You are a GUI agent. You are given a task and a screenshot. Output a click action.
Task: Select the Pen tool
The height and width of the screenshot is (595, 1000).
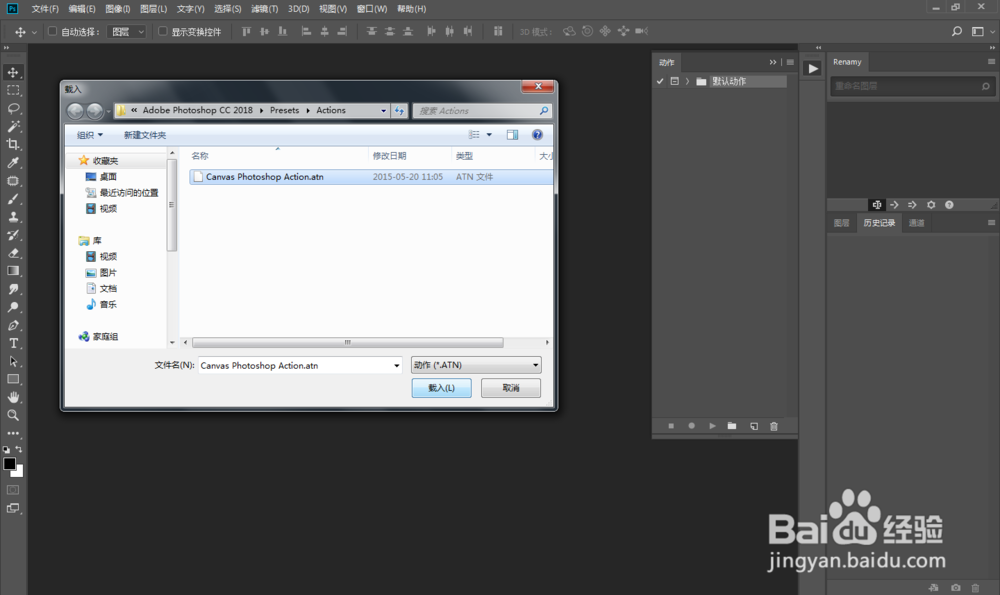13,325
